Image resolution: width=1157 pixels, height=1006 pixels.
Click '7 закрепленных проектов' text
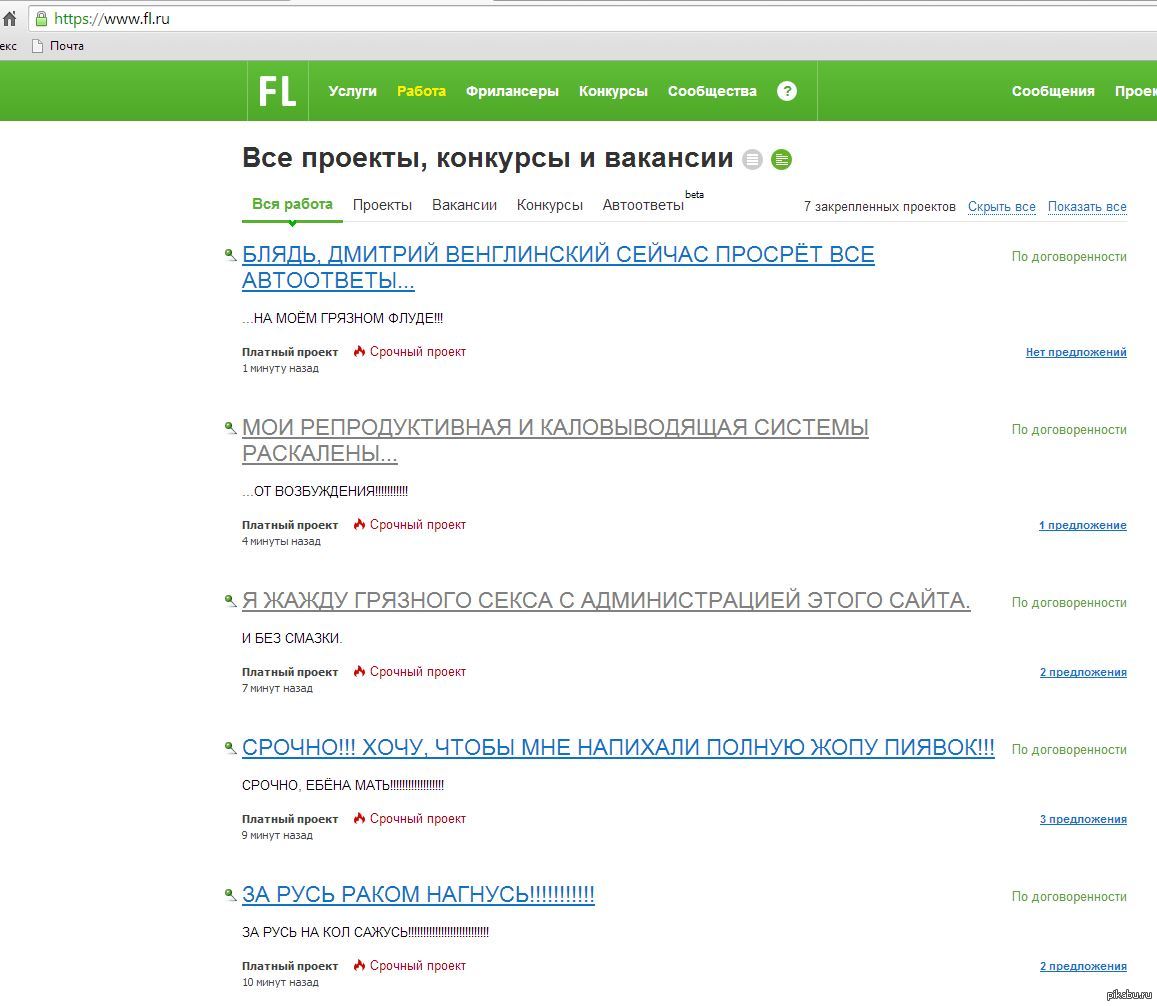880,207
